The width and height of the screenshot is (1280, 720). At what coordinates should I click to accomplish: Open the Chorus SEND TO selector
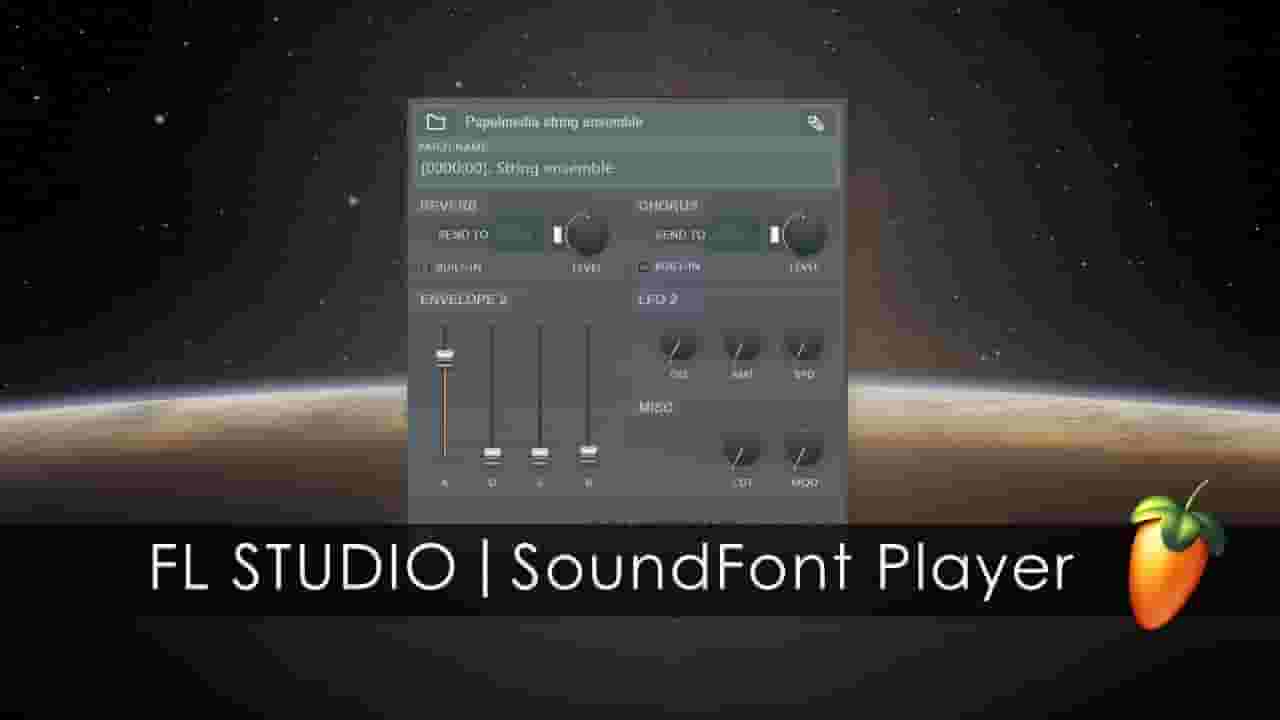coord(736,235)
